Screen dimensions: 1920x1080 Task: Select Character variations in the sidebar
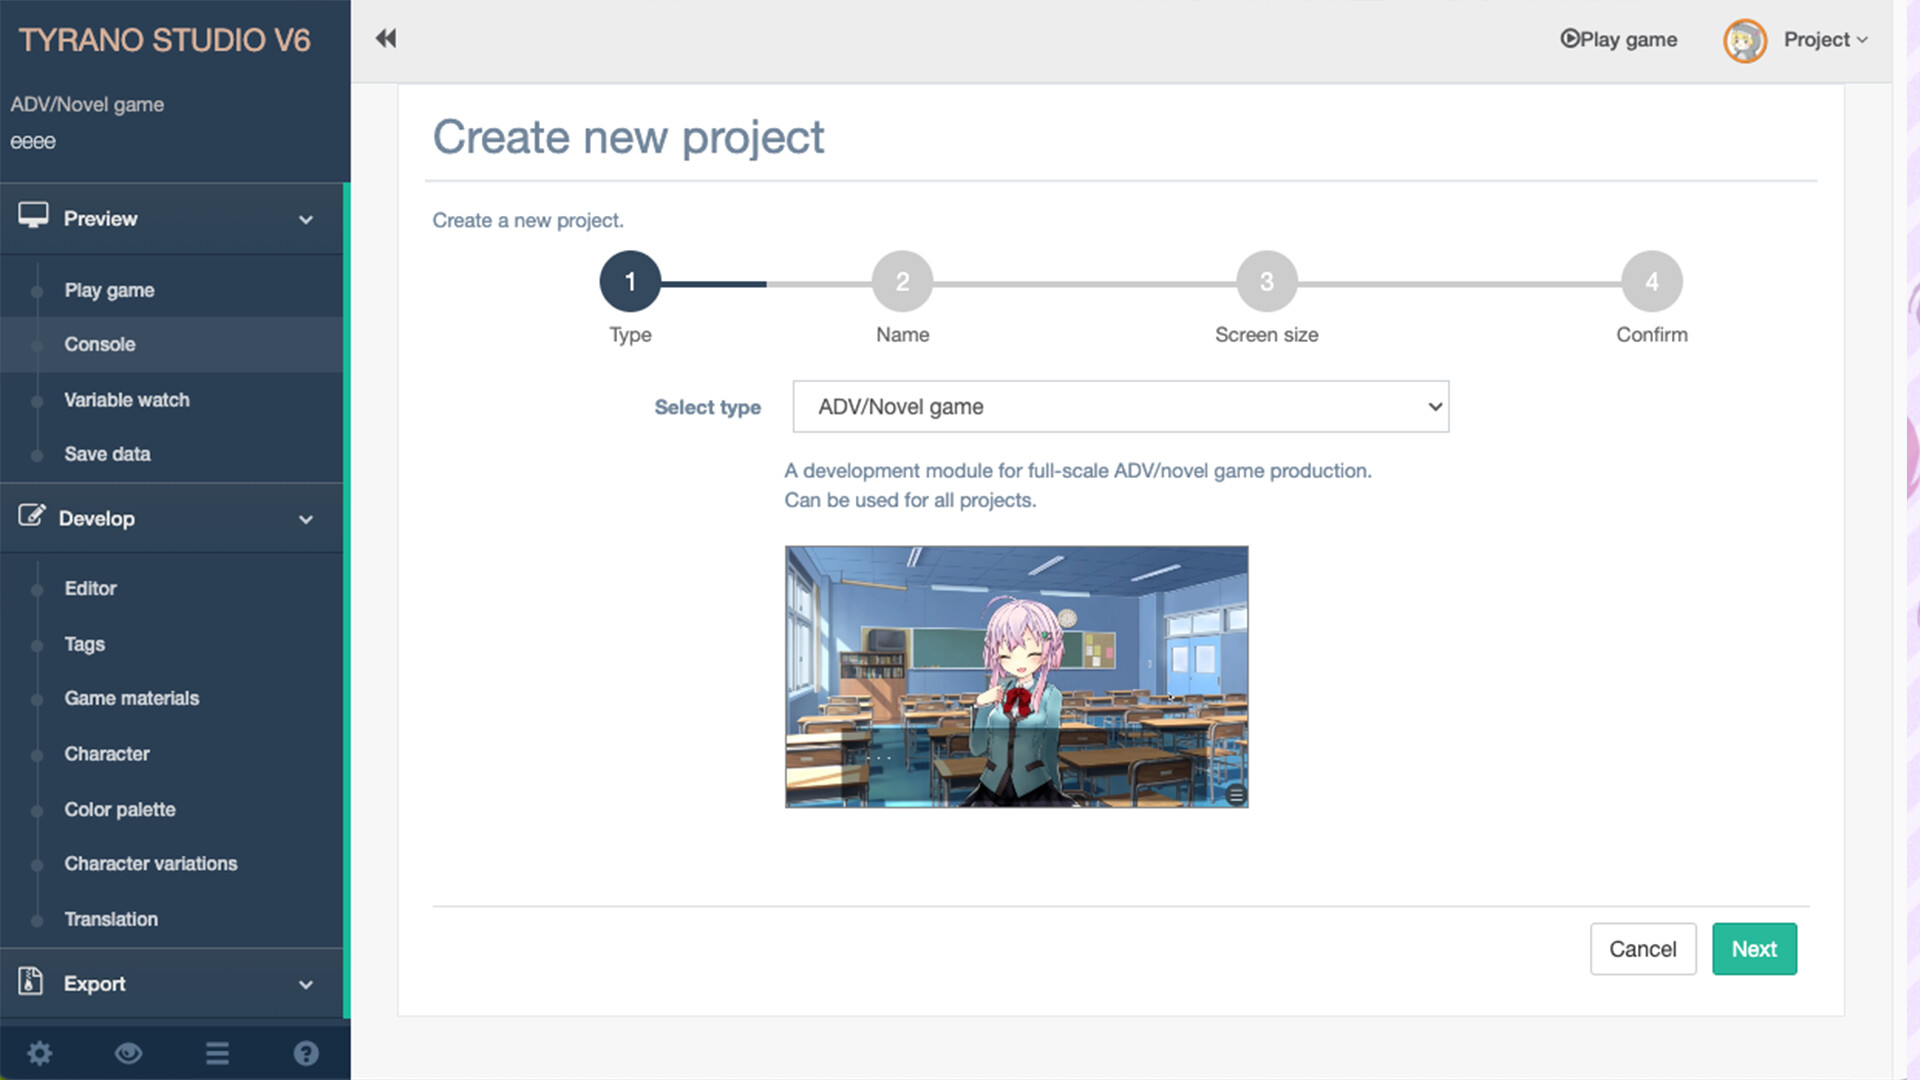click(151, 863)
